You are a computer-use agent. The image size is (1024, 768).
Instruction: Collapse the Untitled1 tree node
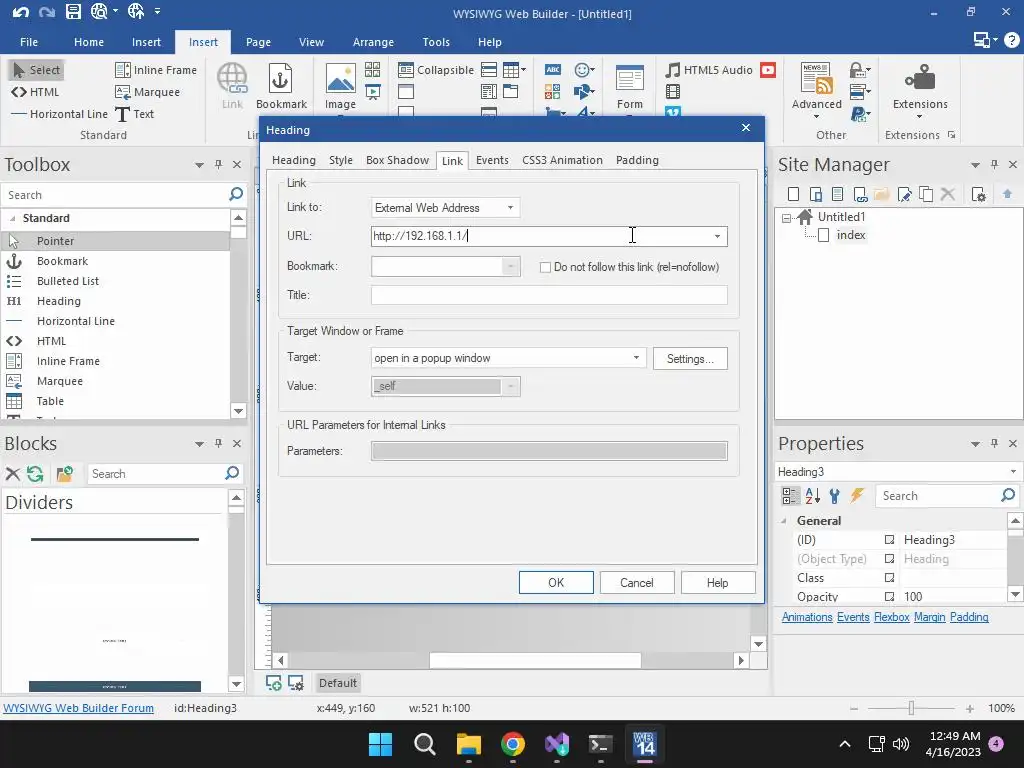tap(786, 218)
